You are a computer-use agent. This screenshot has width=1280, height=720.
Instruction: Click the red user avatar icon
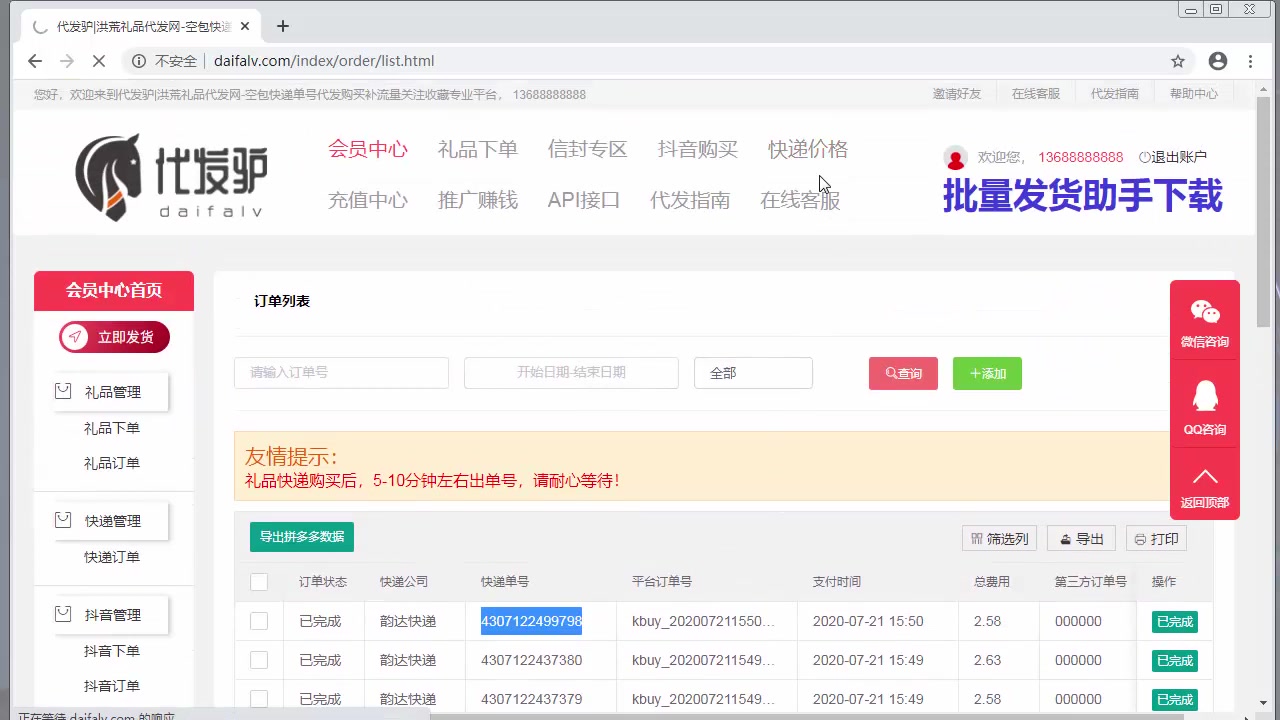click(955, 158)
